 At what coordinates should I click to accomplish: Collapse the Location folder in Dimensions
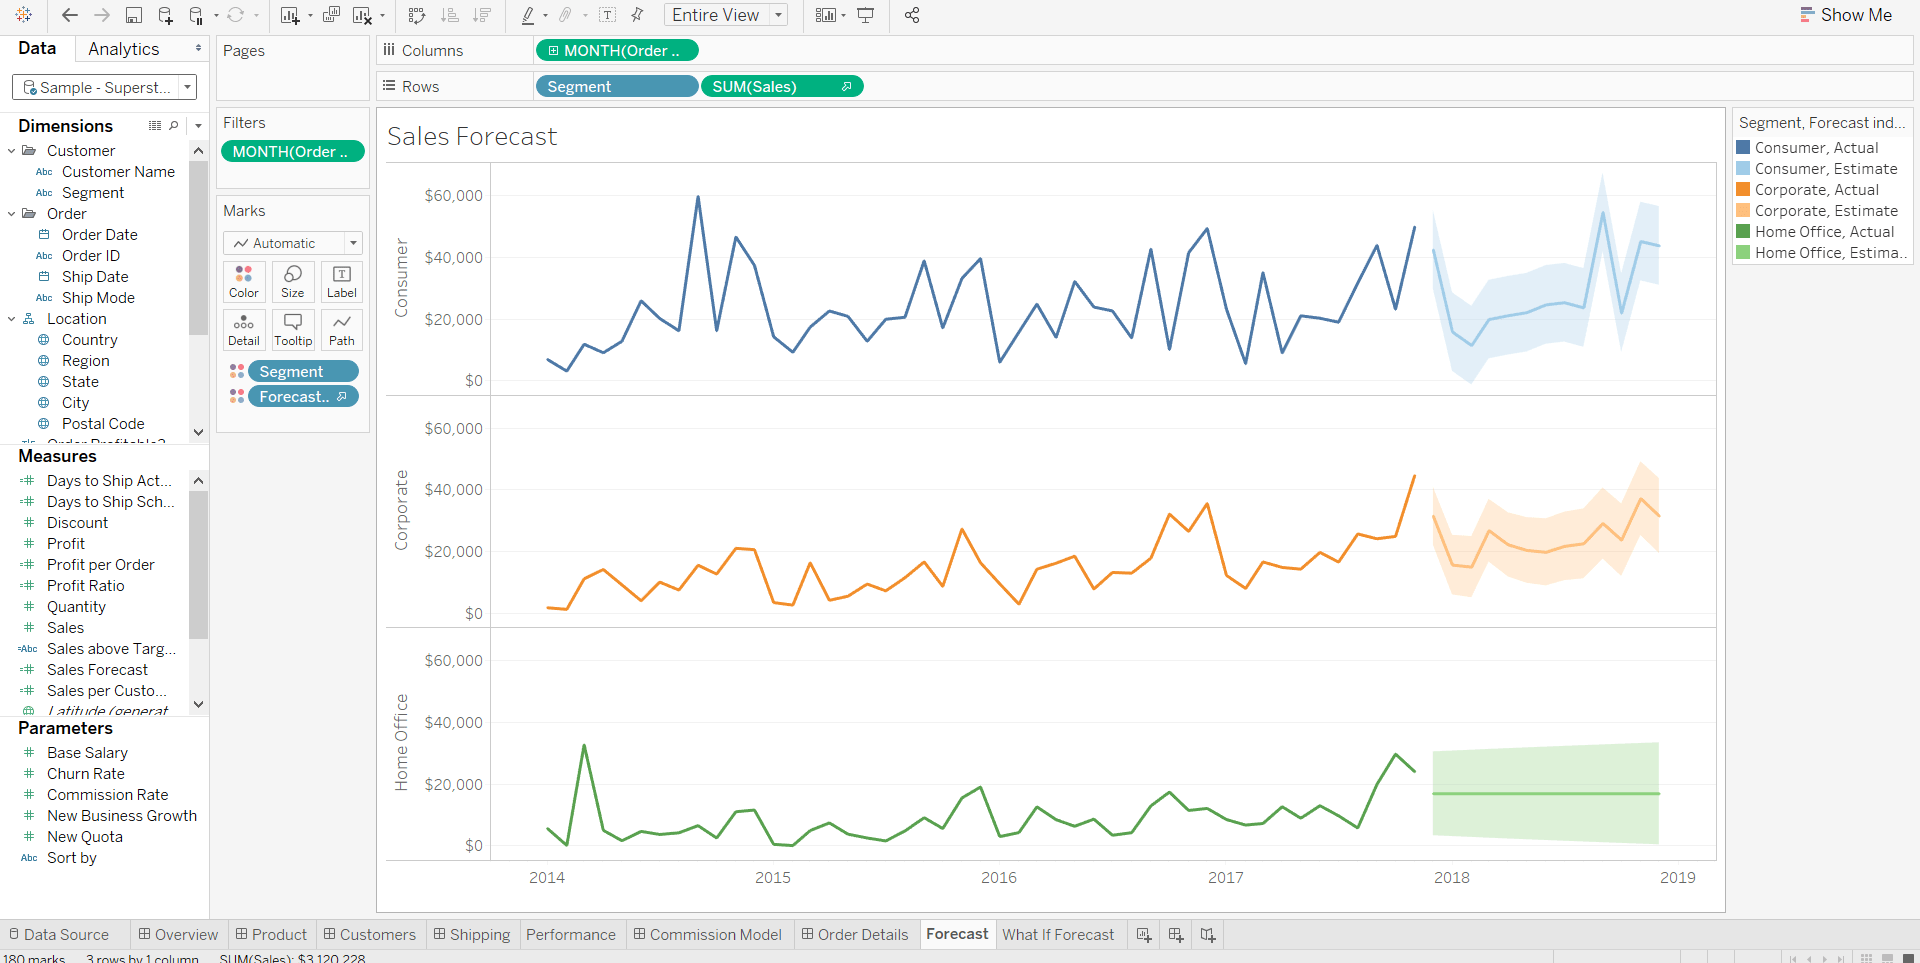(x=12, y=319)
